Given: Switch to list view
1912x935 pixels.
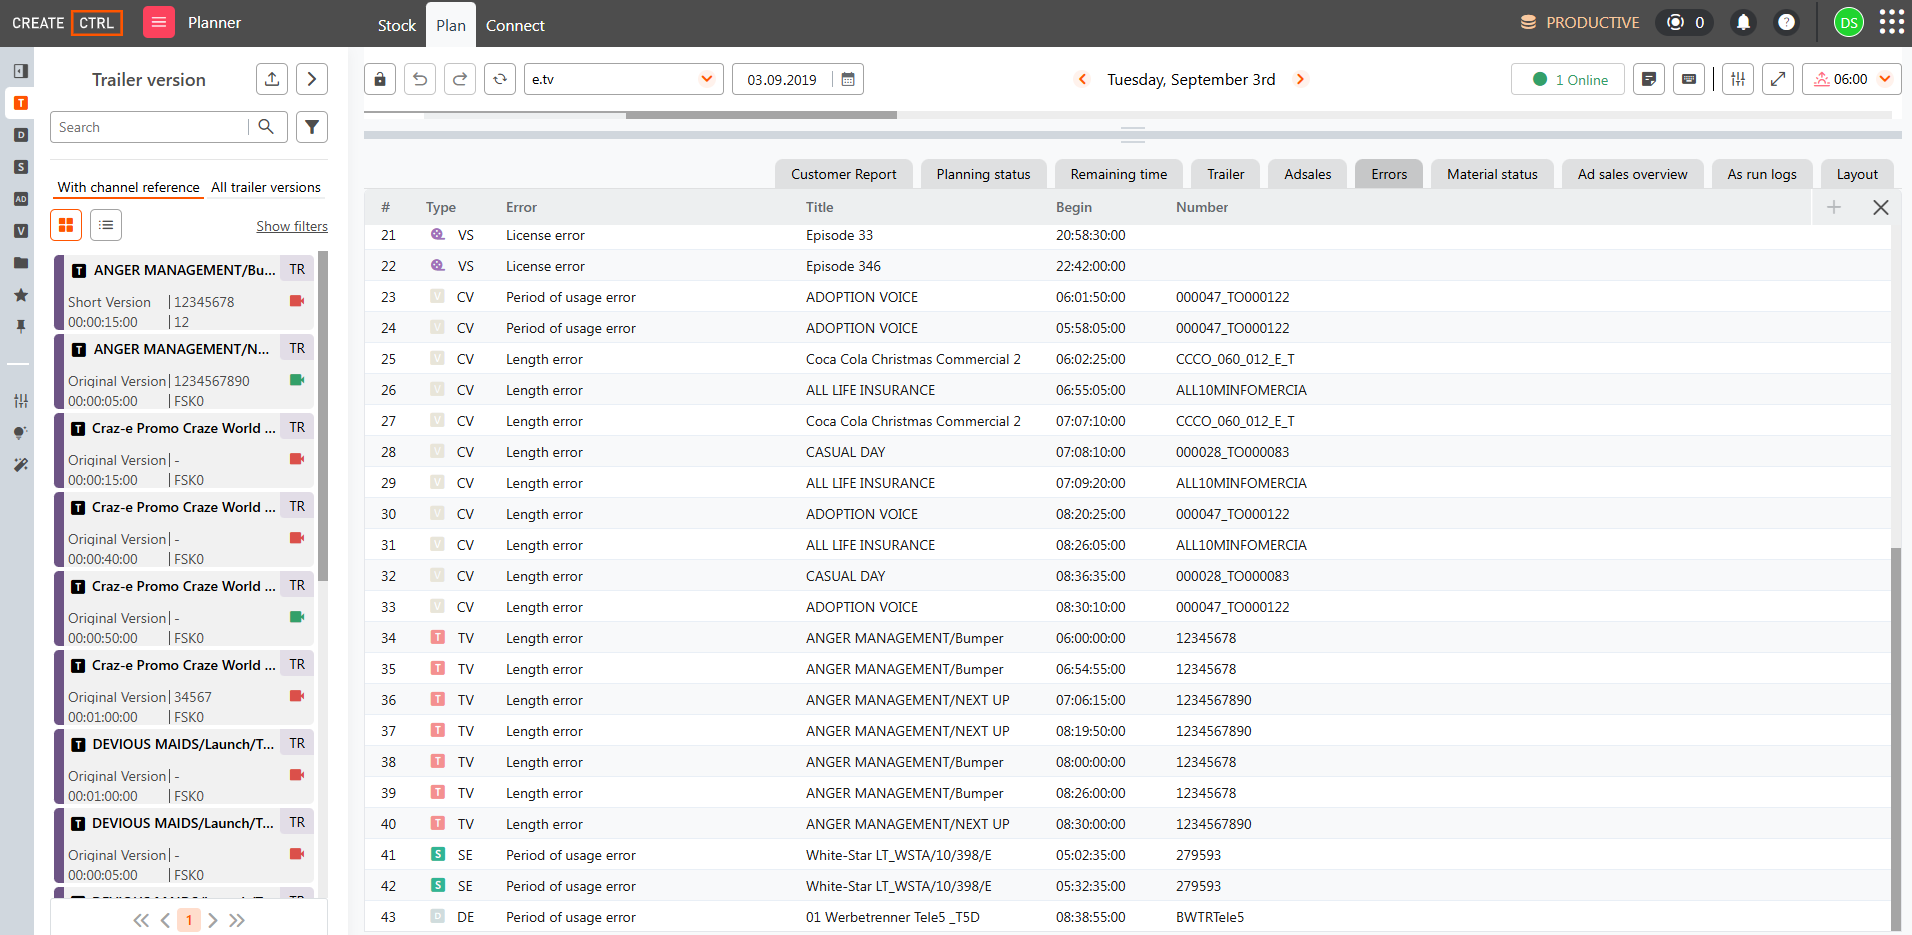Looking at the screenshot, I should 106,225.
